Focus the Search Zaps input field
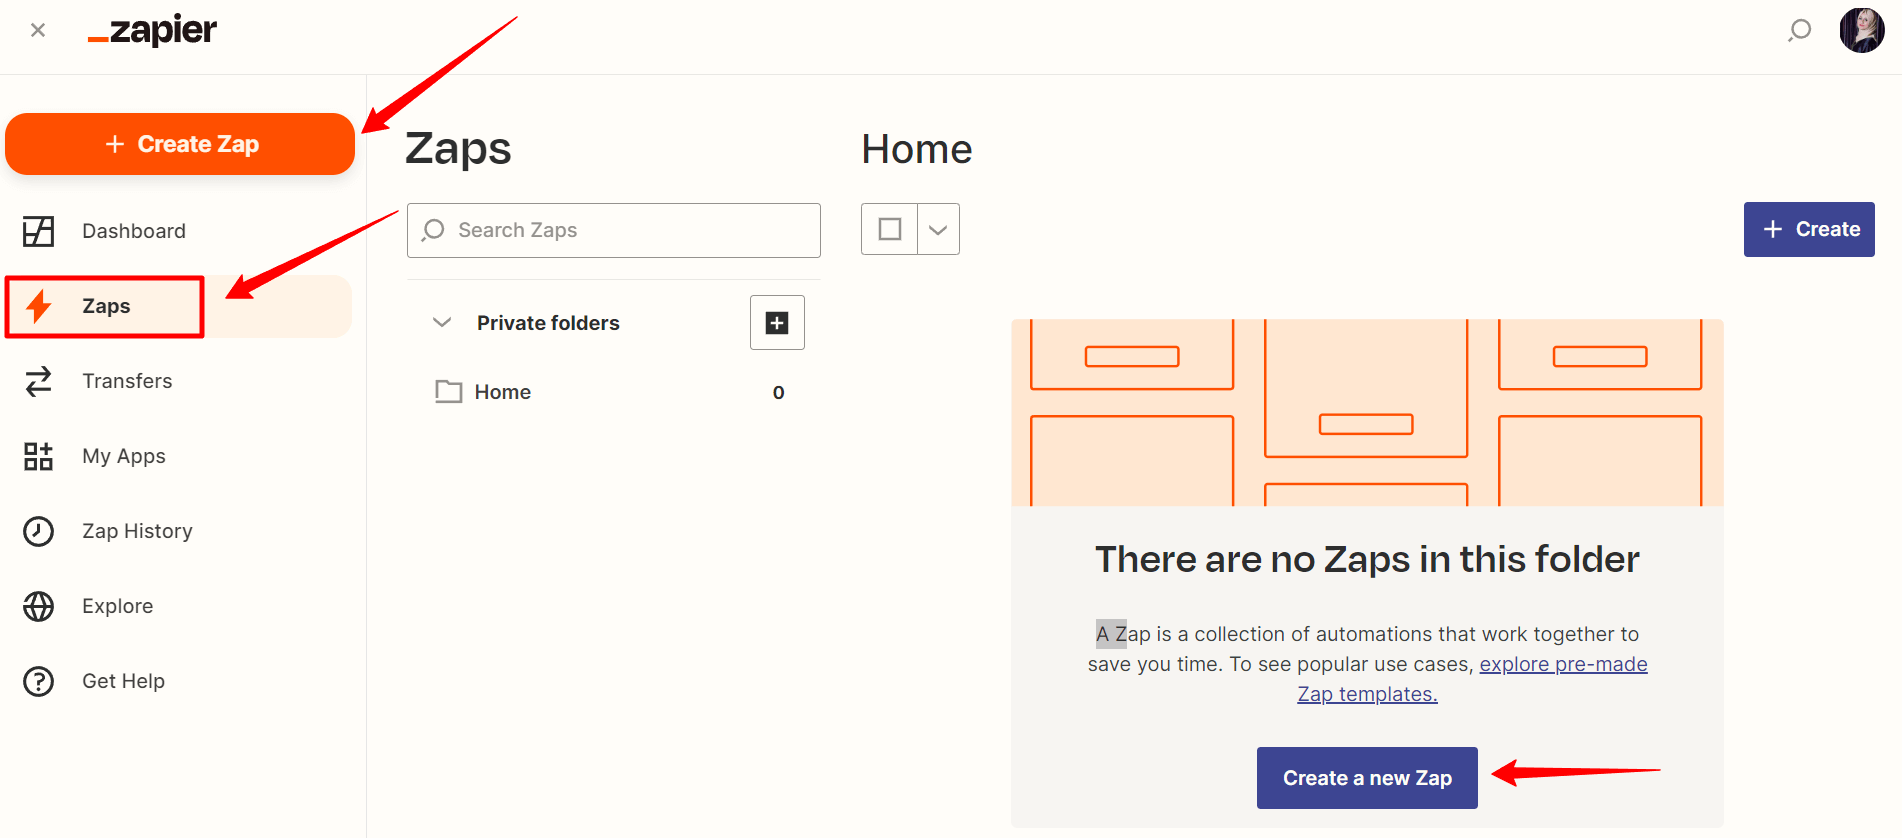Viewport: 1902px width, 838px height. tap(614, 230)
